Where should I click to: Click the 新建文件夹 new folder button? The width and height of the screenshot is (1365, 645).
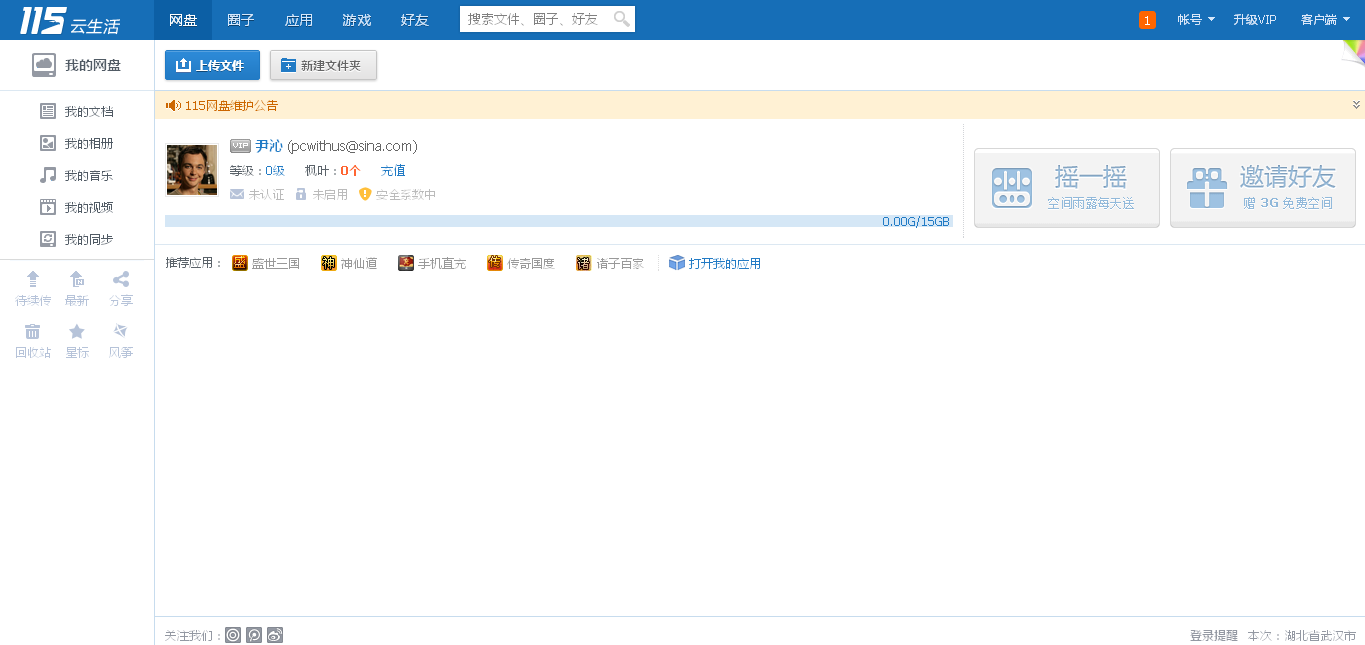click(323, 65)
